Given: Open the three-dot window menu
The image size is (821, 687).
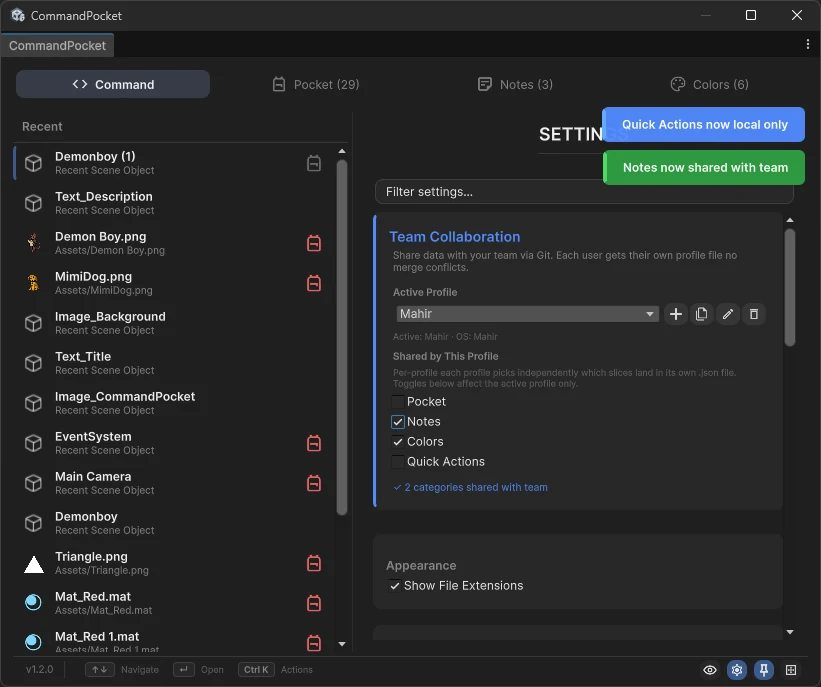Looking at the screenshot, I should point(808,45).
